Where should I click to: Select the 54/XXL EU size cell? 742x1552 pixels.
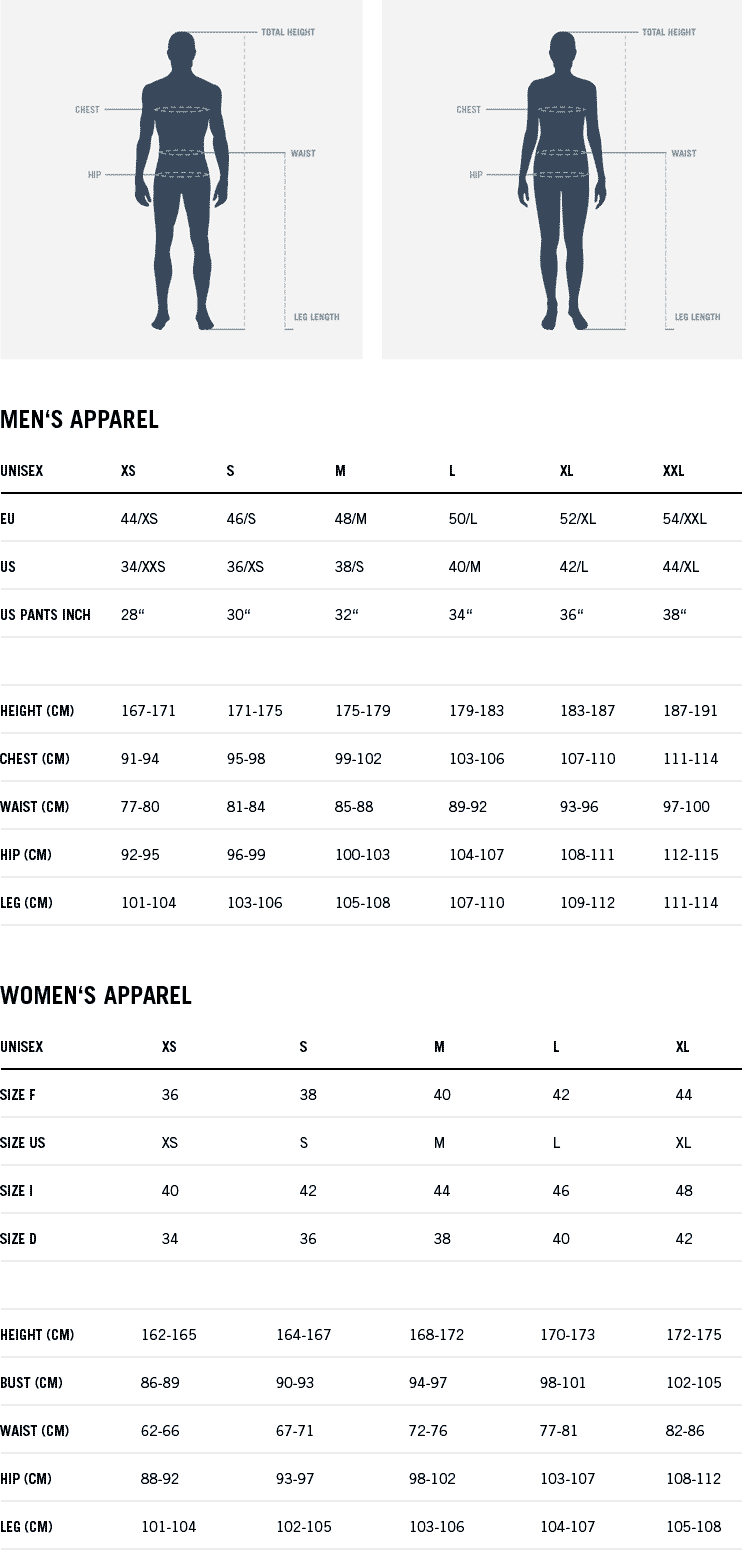coord(685,519)
